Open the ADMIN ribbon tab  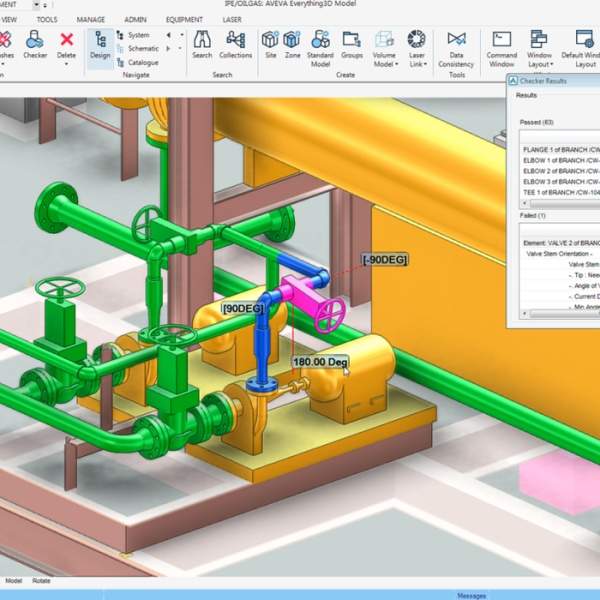(135, 19)
